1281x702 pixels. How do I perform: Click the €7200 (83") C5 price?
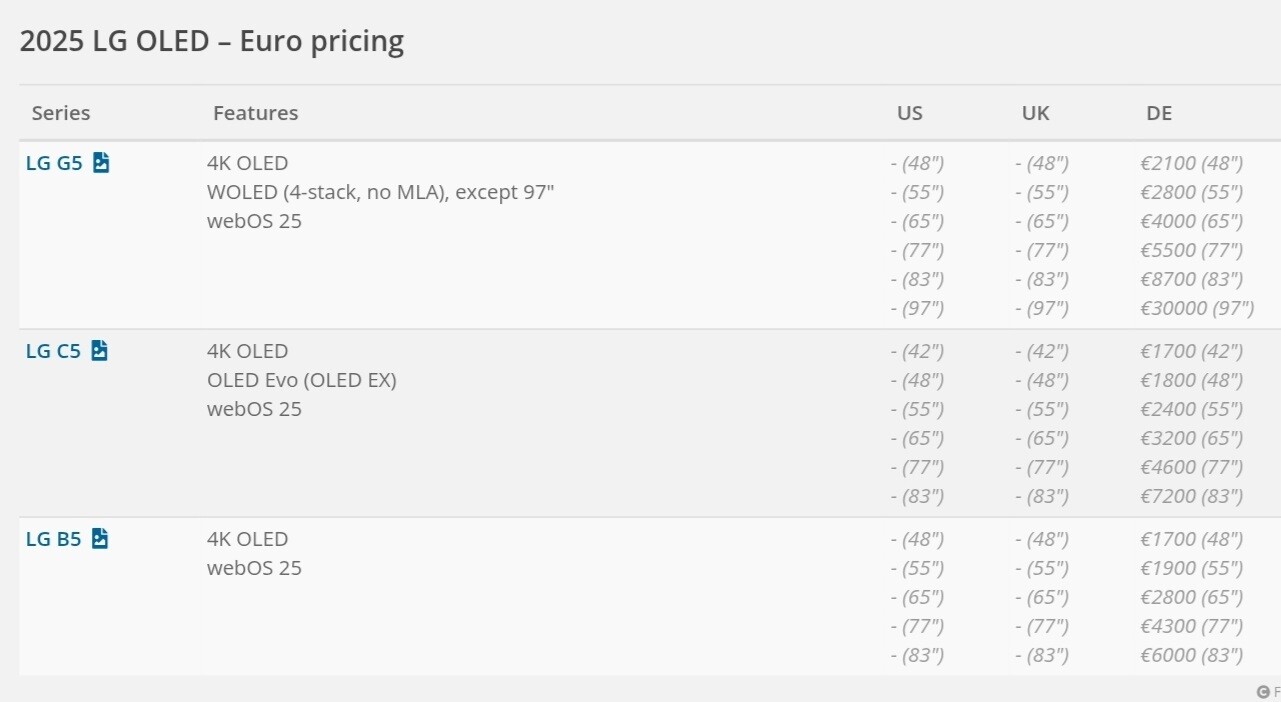pos(1191,496)
